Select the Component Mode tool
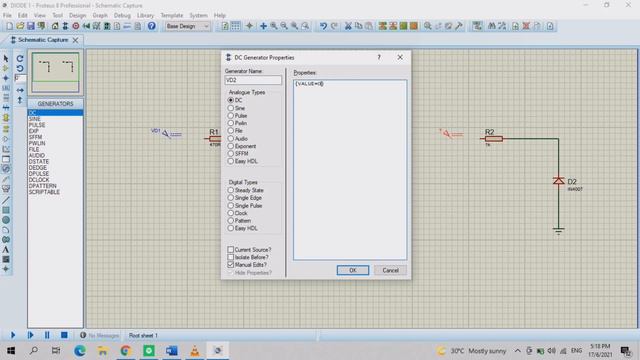The height and width of the screenshot is (360, 640). [x=6, y=68]
